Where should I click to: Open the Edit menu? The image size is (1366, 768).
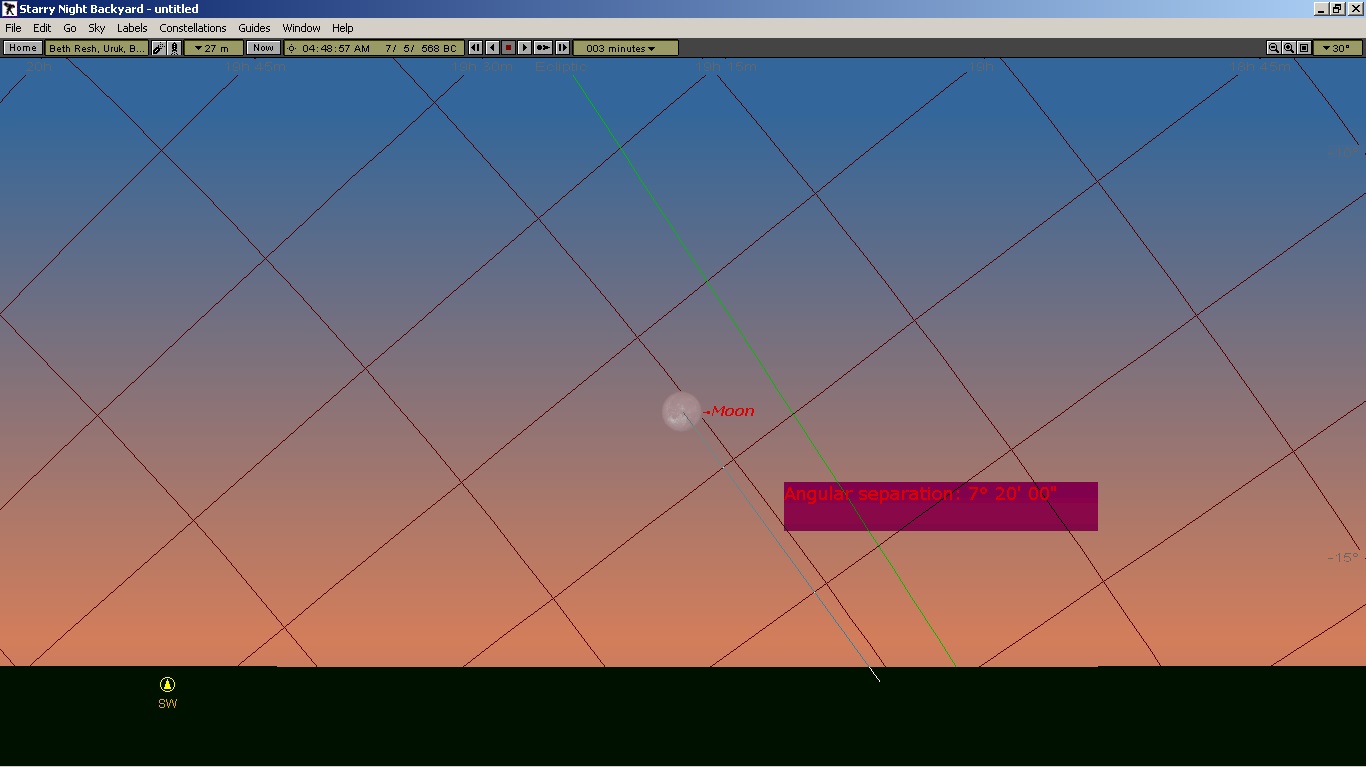42,28
